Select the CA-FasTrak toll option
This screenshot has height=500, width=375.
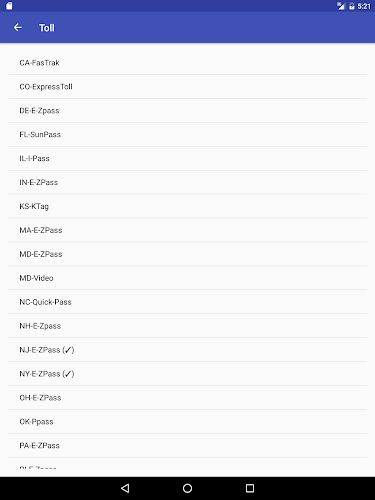pos(187,63)
